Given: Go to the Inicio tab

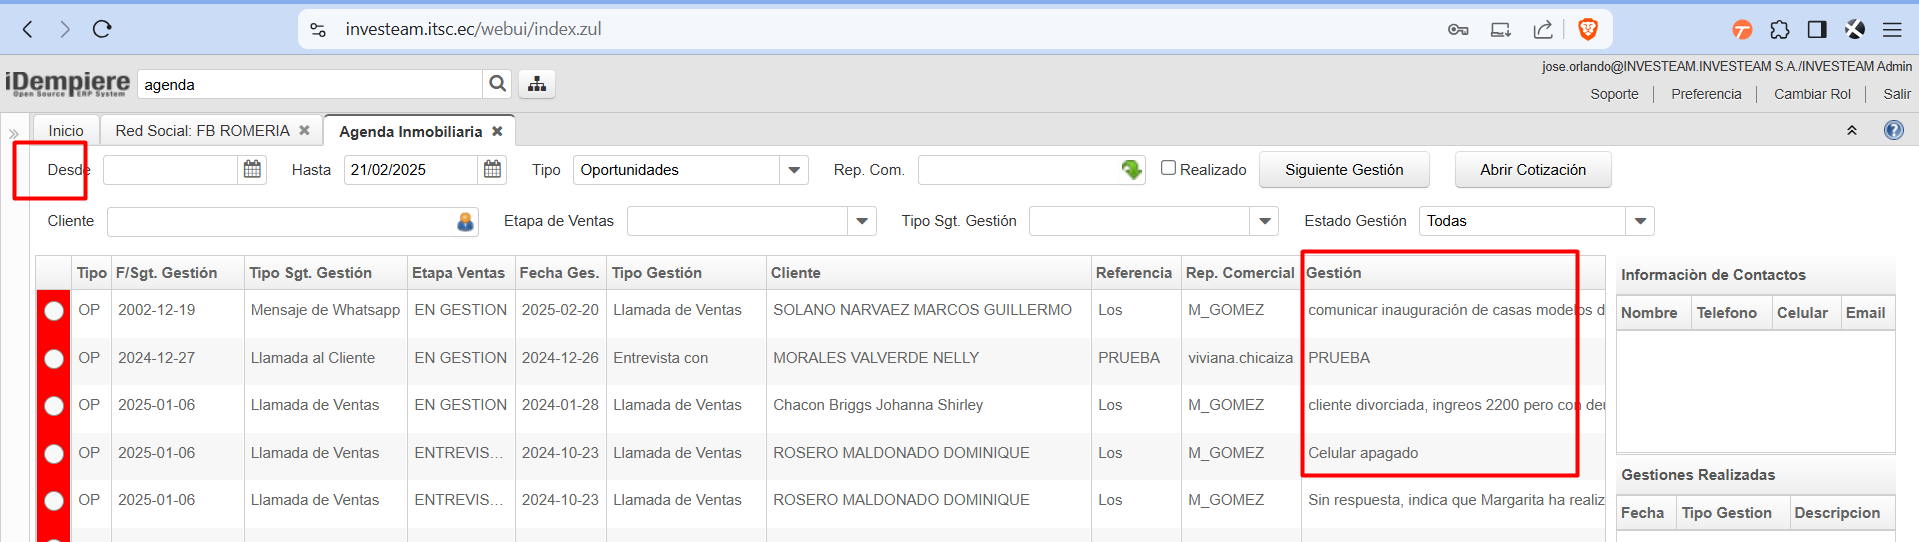Looking at the screenshot, I should 66,131.
